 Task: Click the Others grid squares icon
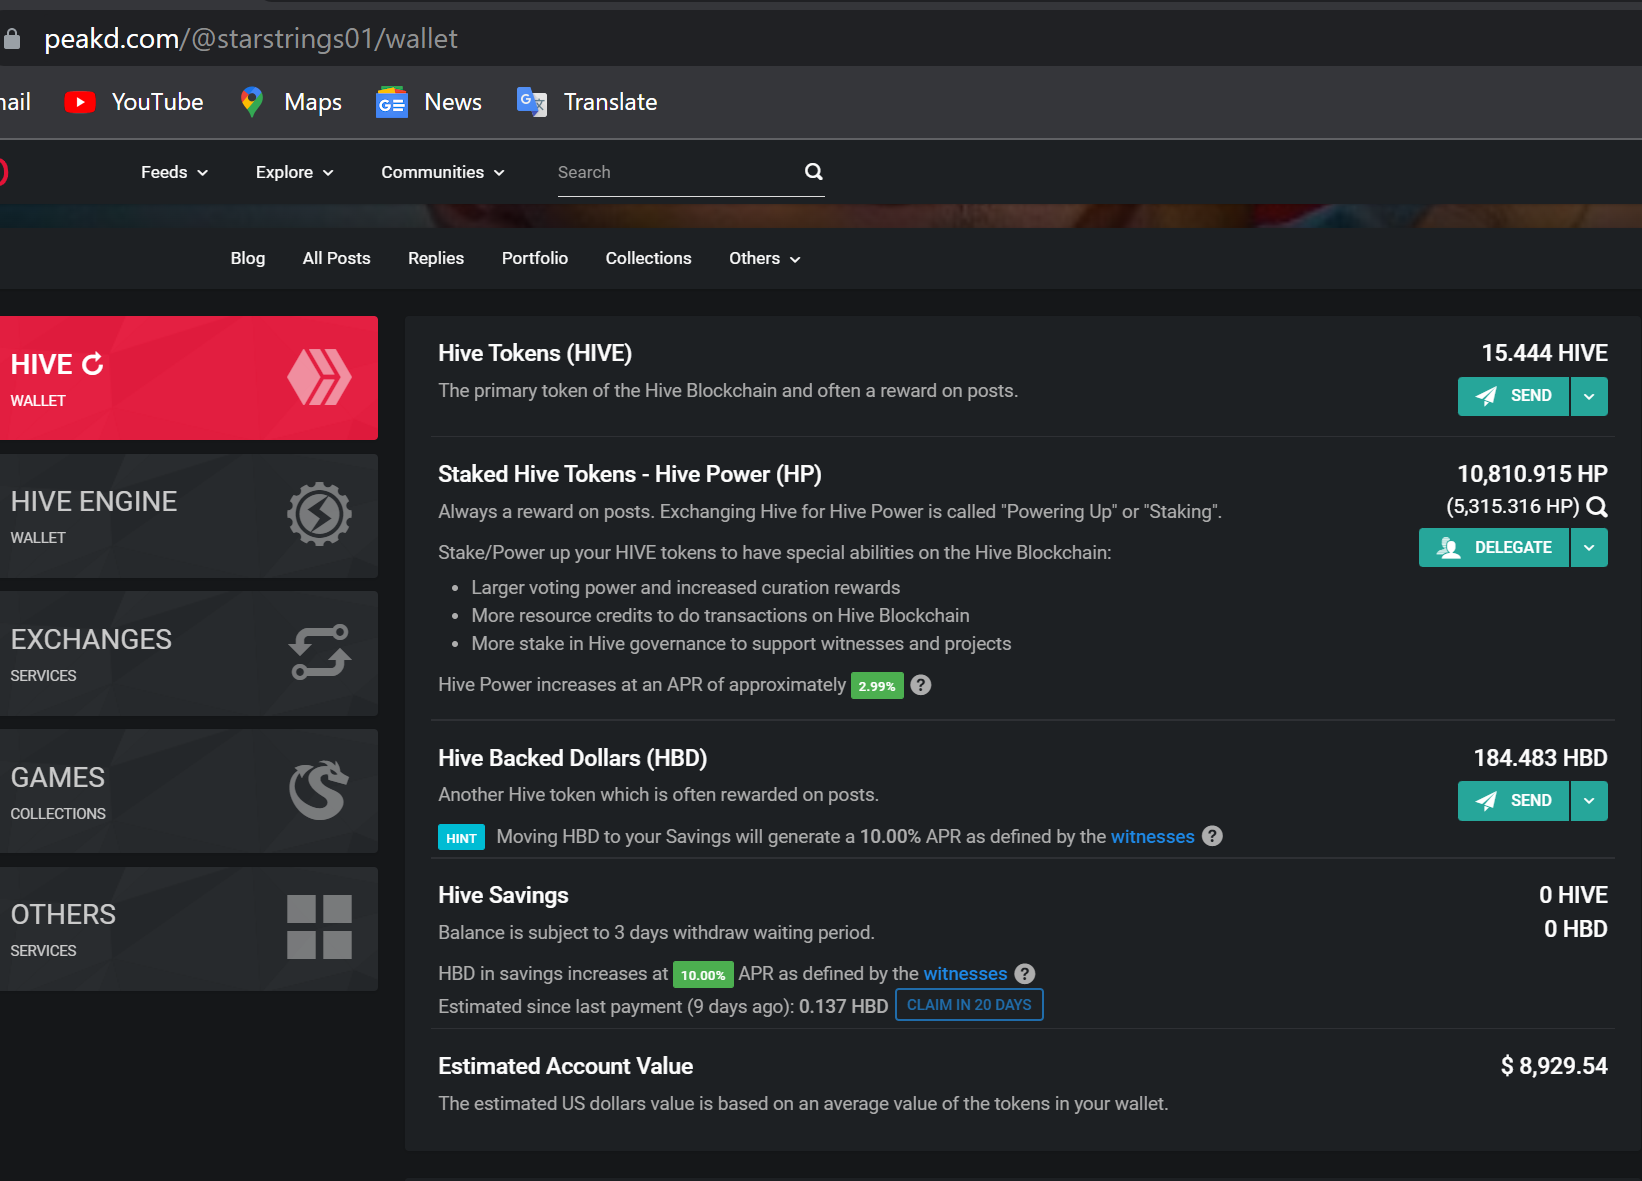(320, 927)
